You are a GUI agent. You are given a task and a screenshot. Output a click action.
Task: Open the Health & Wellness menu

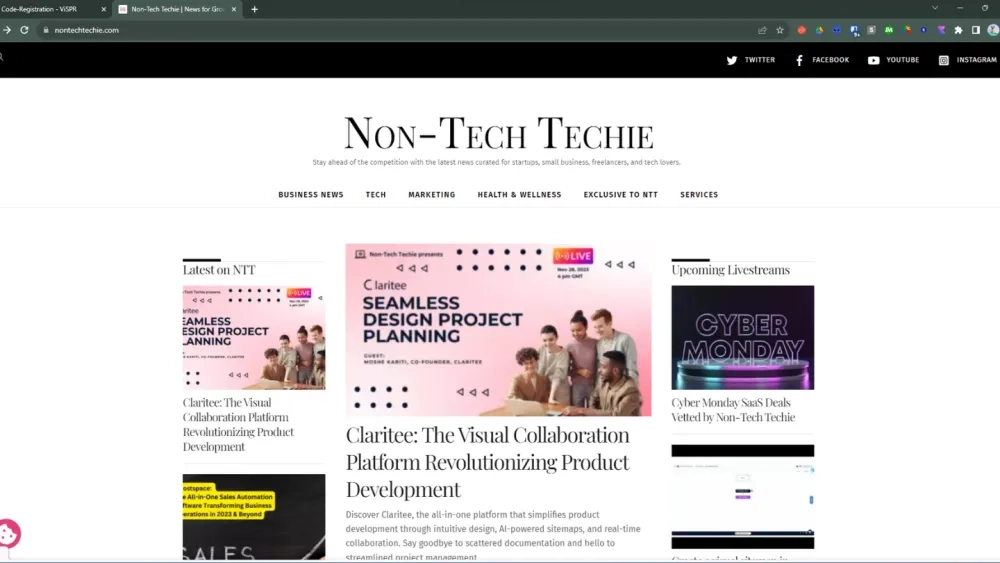coord(519,194)
